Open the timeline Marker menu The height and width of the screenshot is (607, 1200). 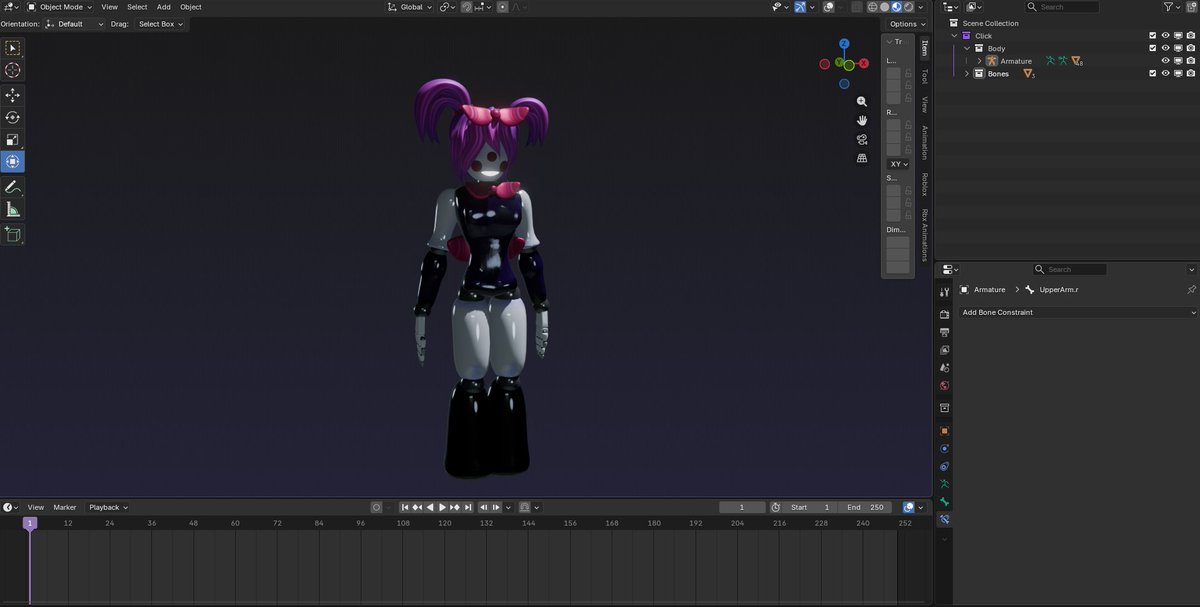pyautogui.click(x=65, y=507)
